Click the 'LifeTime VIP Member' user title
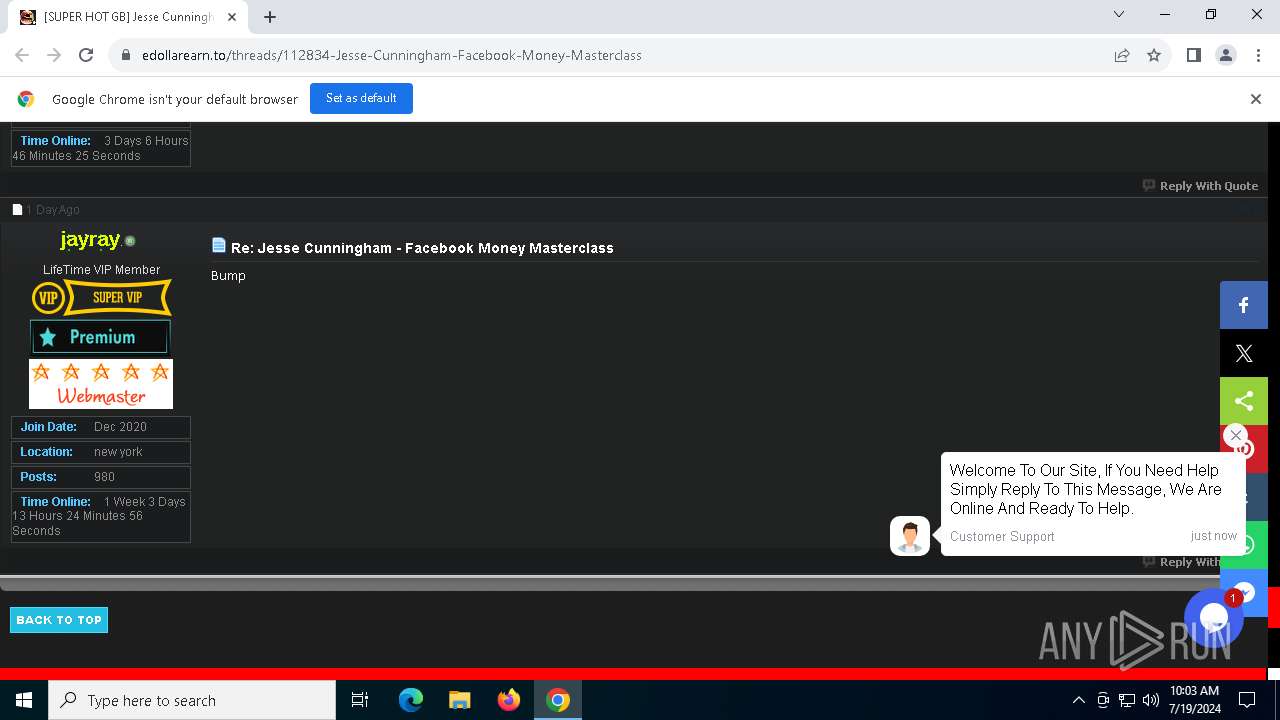The width and height of the screenshot is (1280, 720). click(101, 270)
